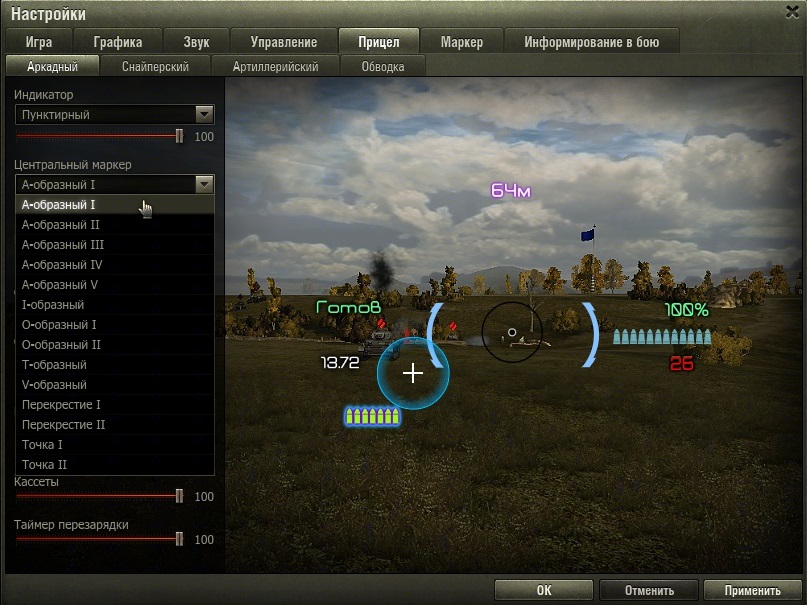
Task: Select the I-образный marker option
Action: (x=115, y=305)
